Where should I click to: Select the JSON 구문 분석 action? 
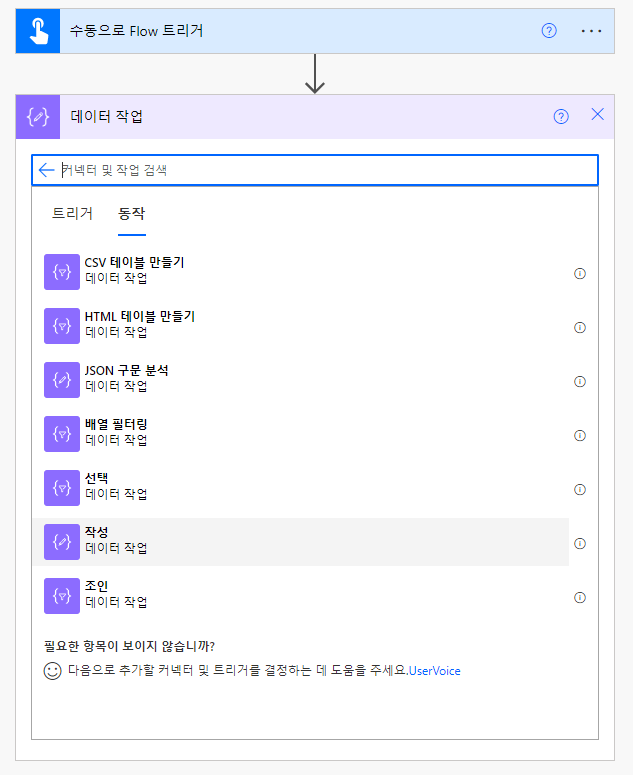301,380
